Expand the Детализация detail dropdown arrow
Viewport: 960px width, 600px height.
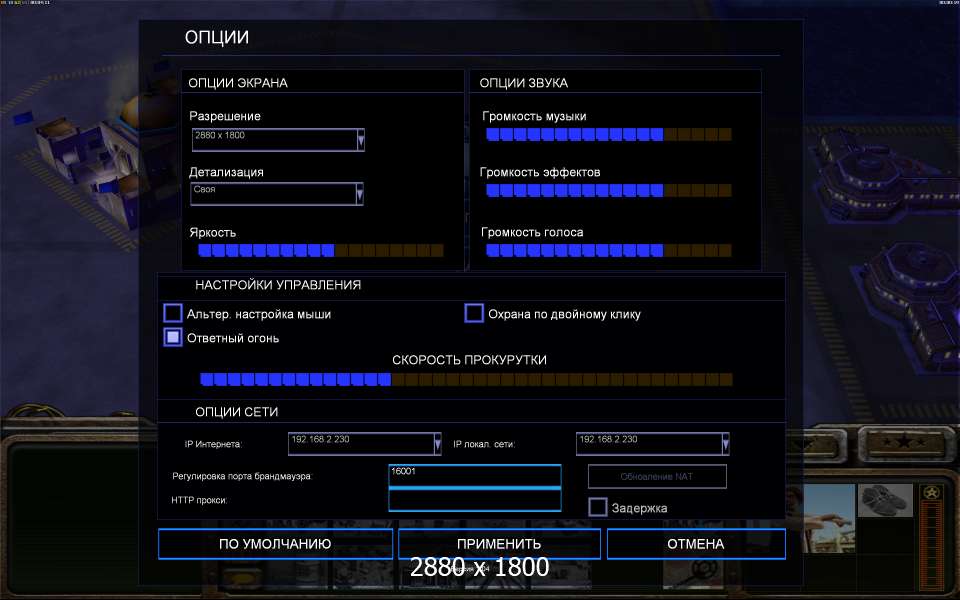359,194
